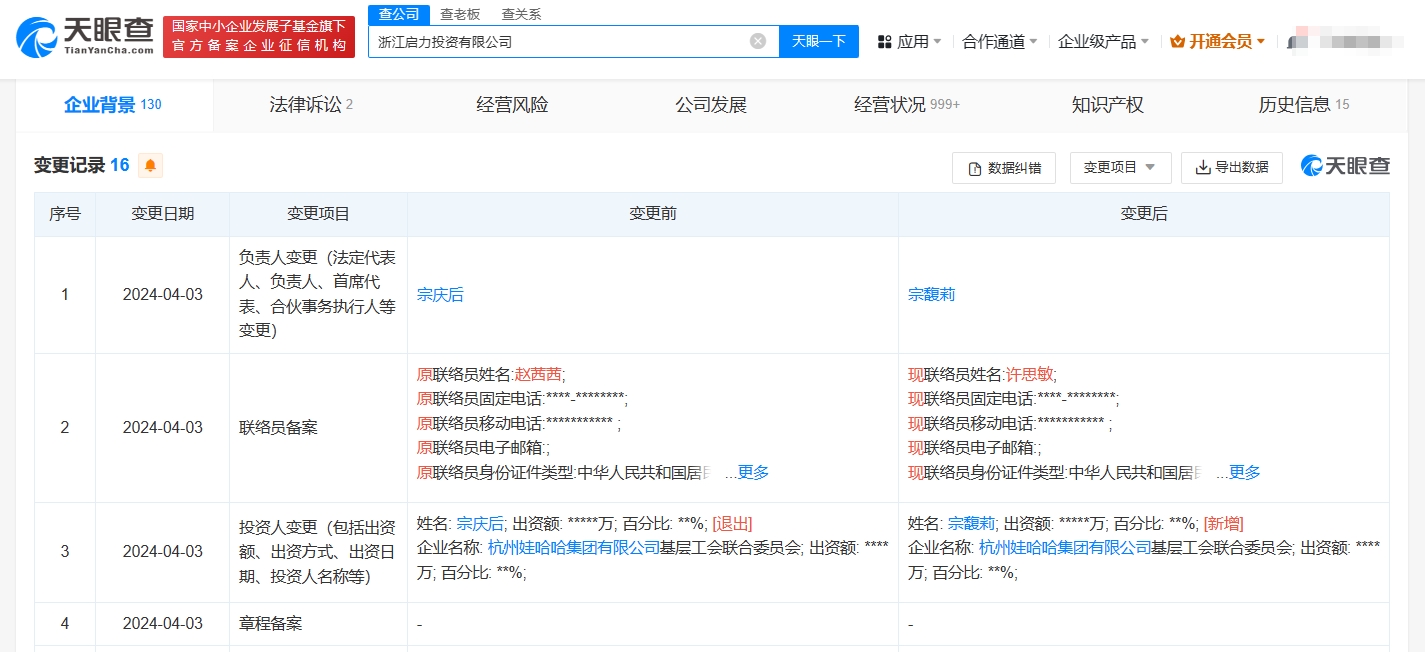Click the TianYanCha logo
This screenshot has height=652, width=1425.
point(86,36)
